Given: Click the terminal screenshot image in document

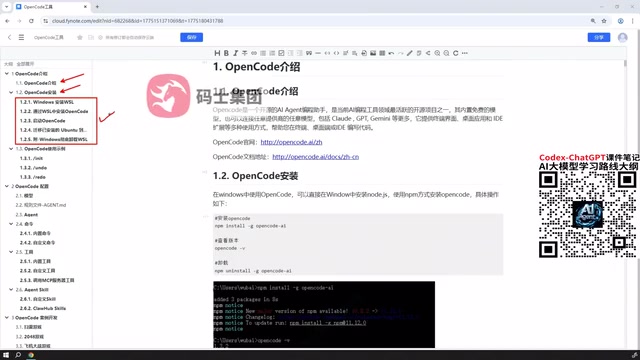Looking at the screenshot, I should pyautogui.click(x=324, y=315).
